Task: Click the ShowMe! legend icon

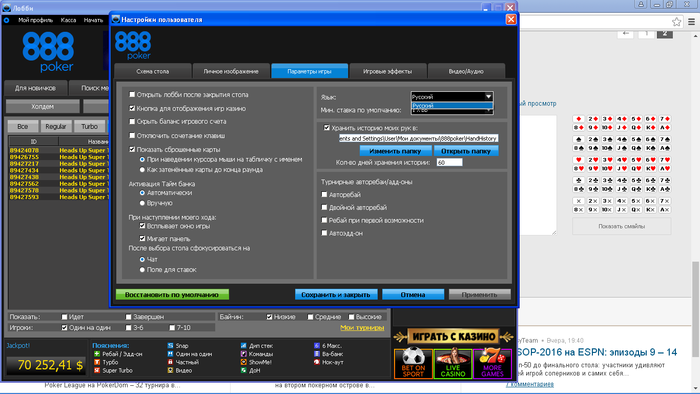Action: (x=243, y=362)
